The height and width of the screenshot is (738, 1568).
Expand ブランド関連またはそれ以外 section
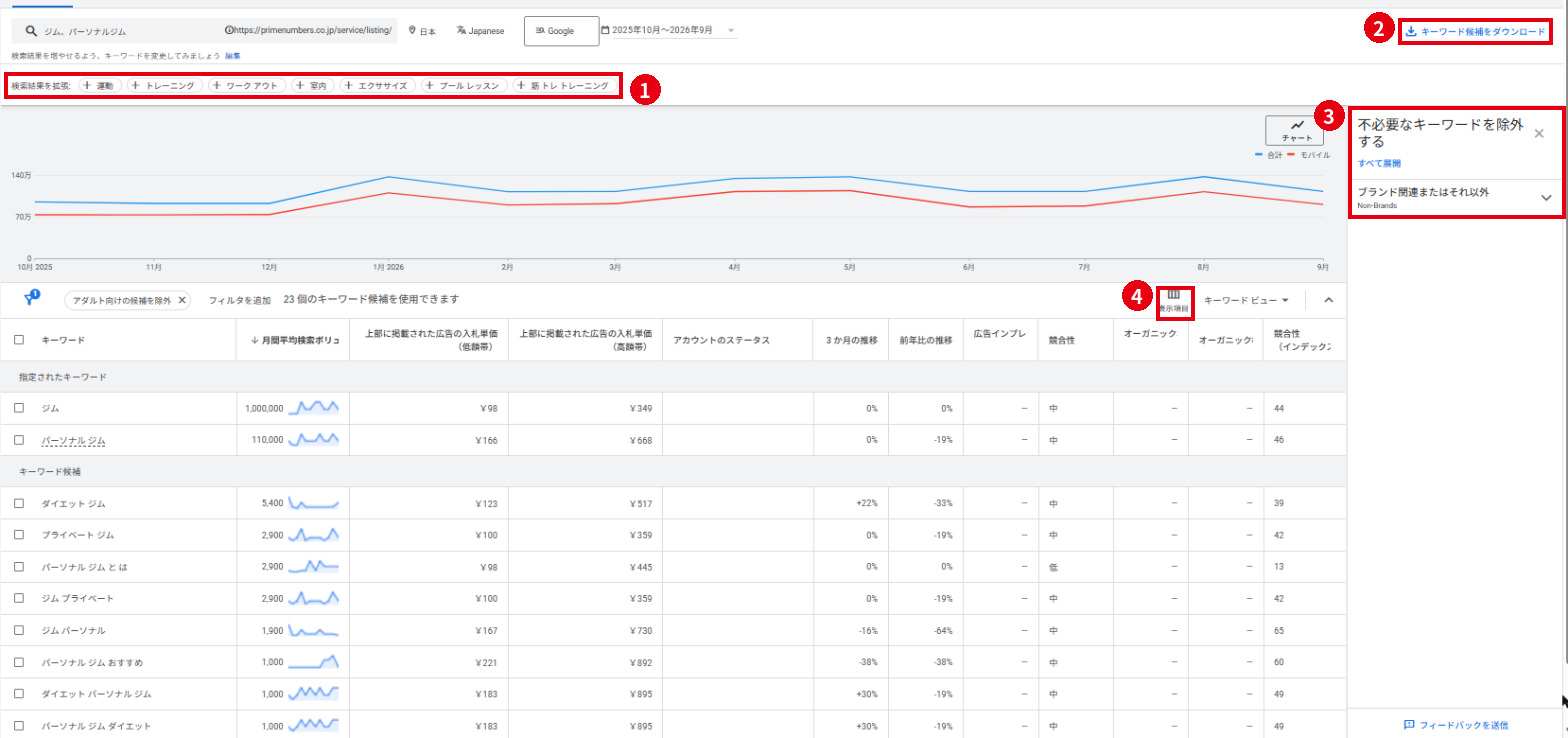pyautogui.click(x=1546, y=197)
